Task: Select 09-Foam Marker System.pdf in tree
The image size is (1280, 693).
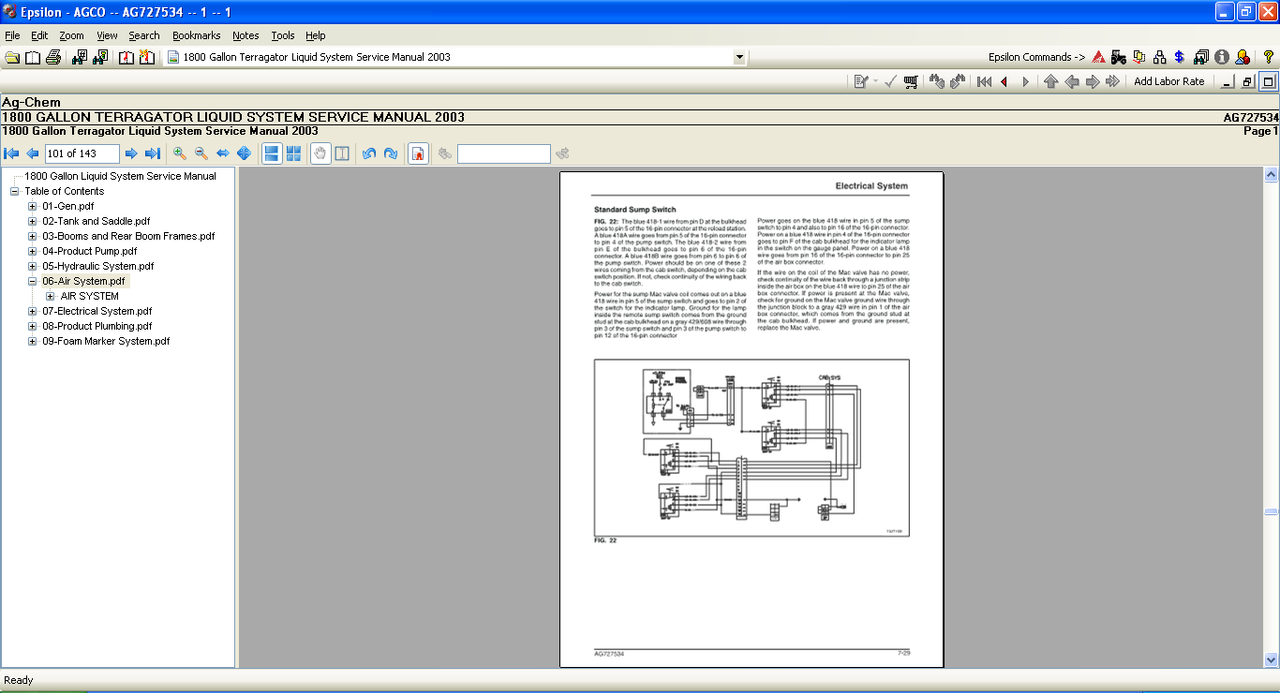Action: click(x=106, y=341)
